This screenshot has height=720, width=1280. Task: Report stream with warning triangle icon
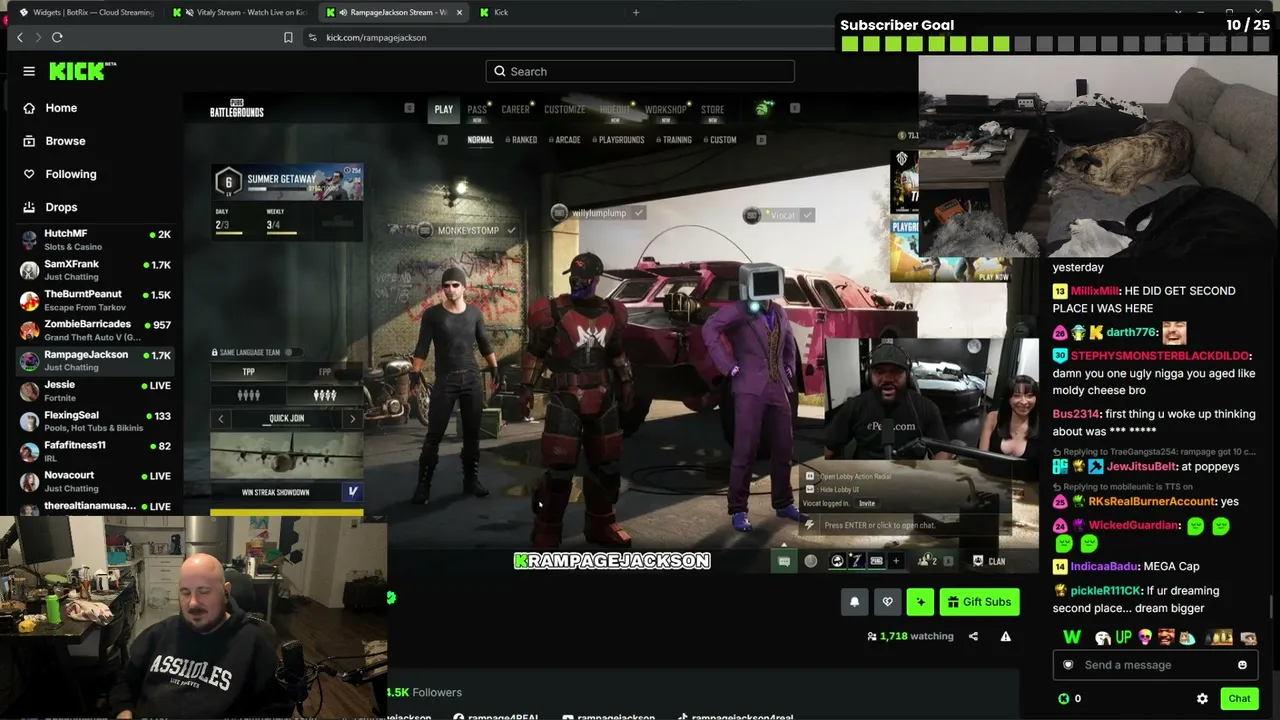click(1006, 636)
